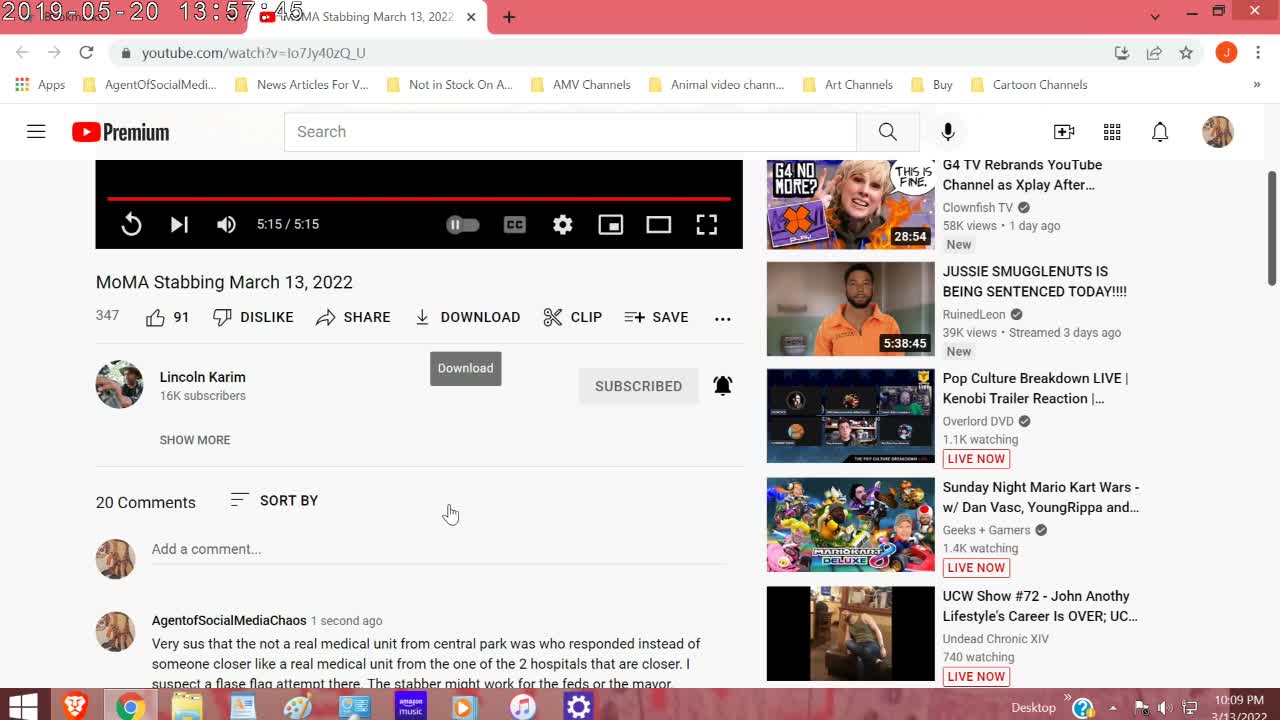
Task: Open Brave browser taskbar icon
Action: tap(75, 707)
